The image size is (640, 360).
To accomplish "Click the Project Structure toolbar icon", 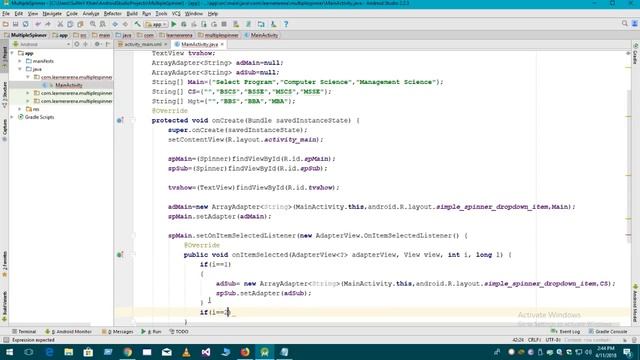I will [261, 24].
